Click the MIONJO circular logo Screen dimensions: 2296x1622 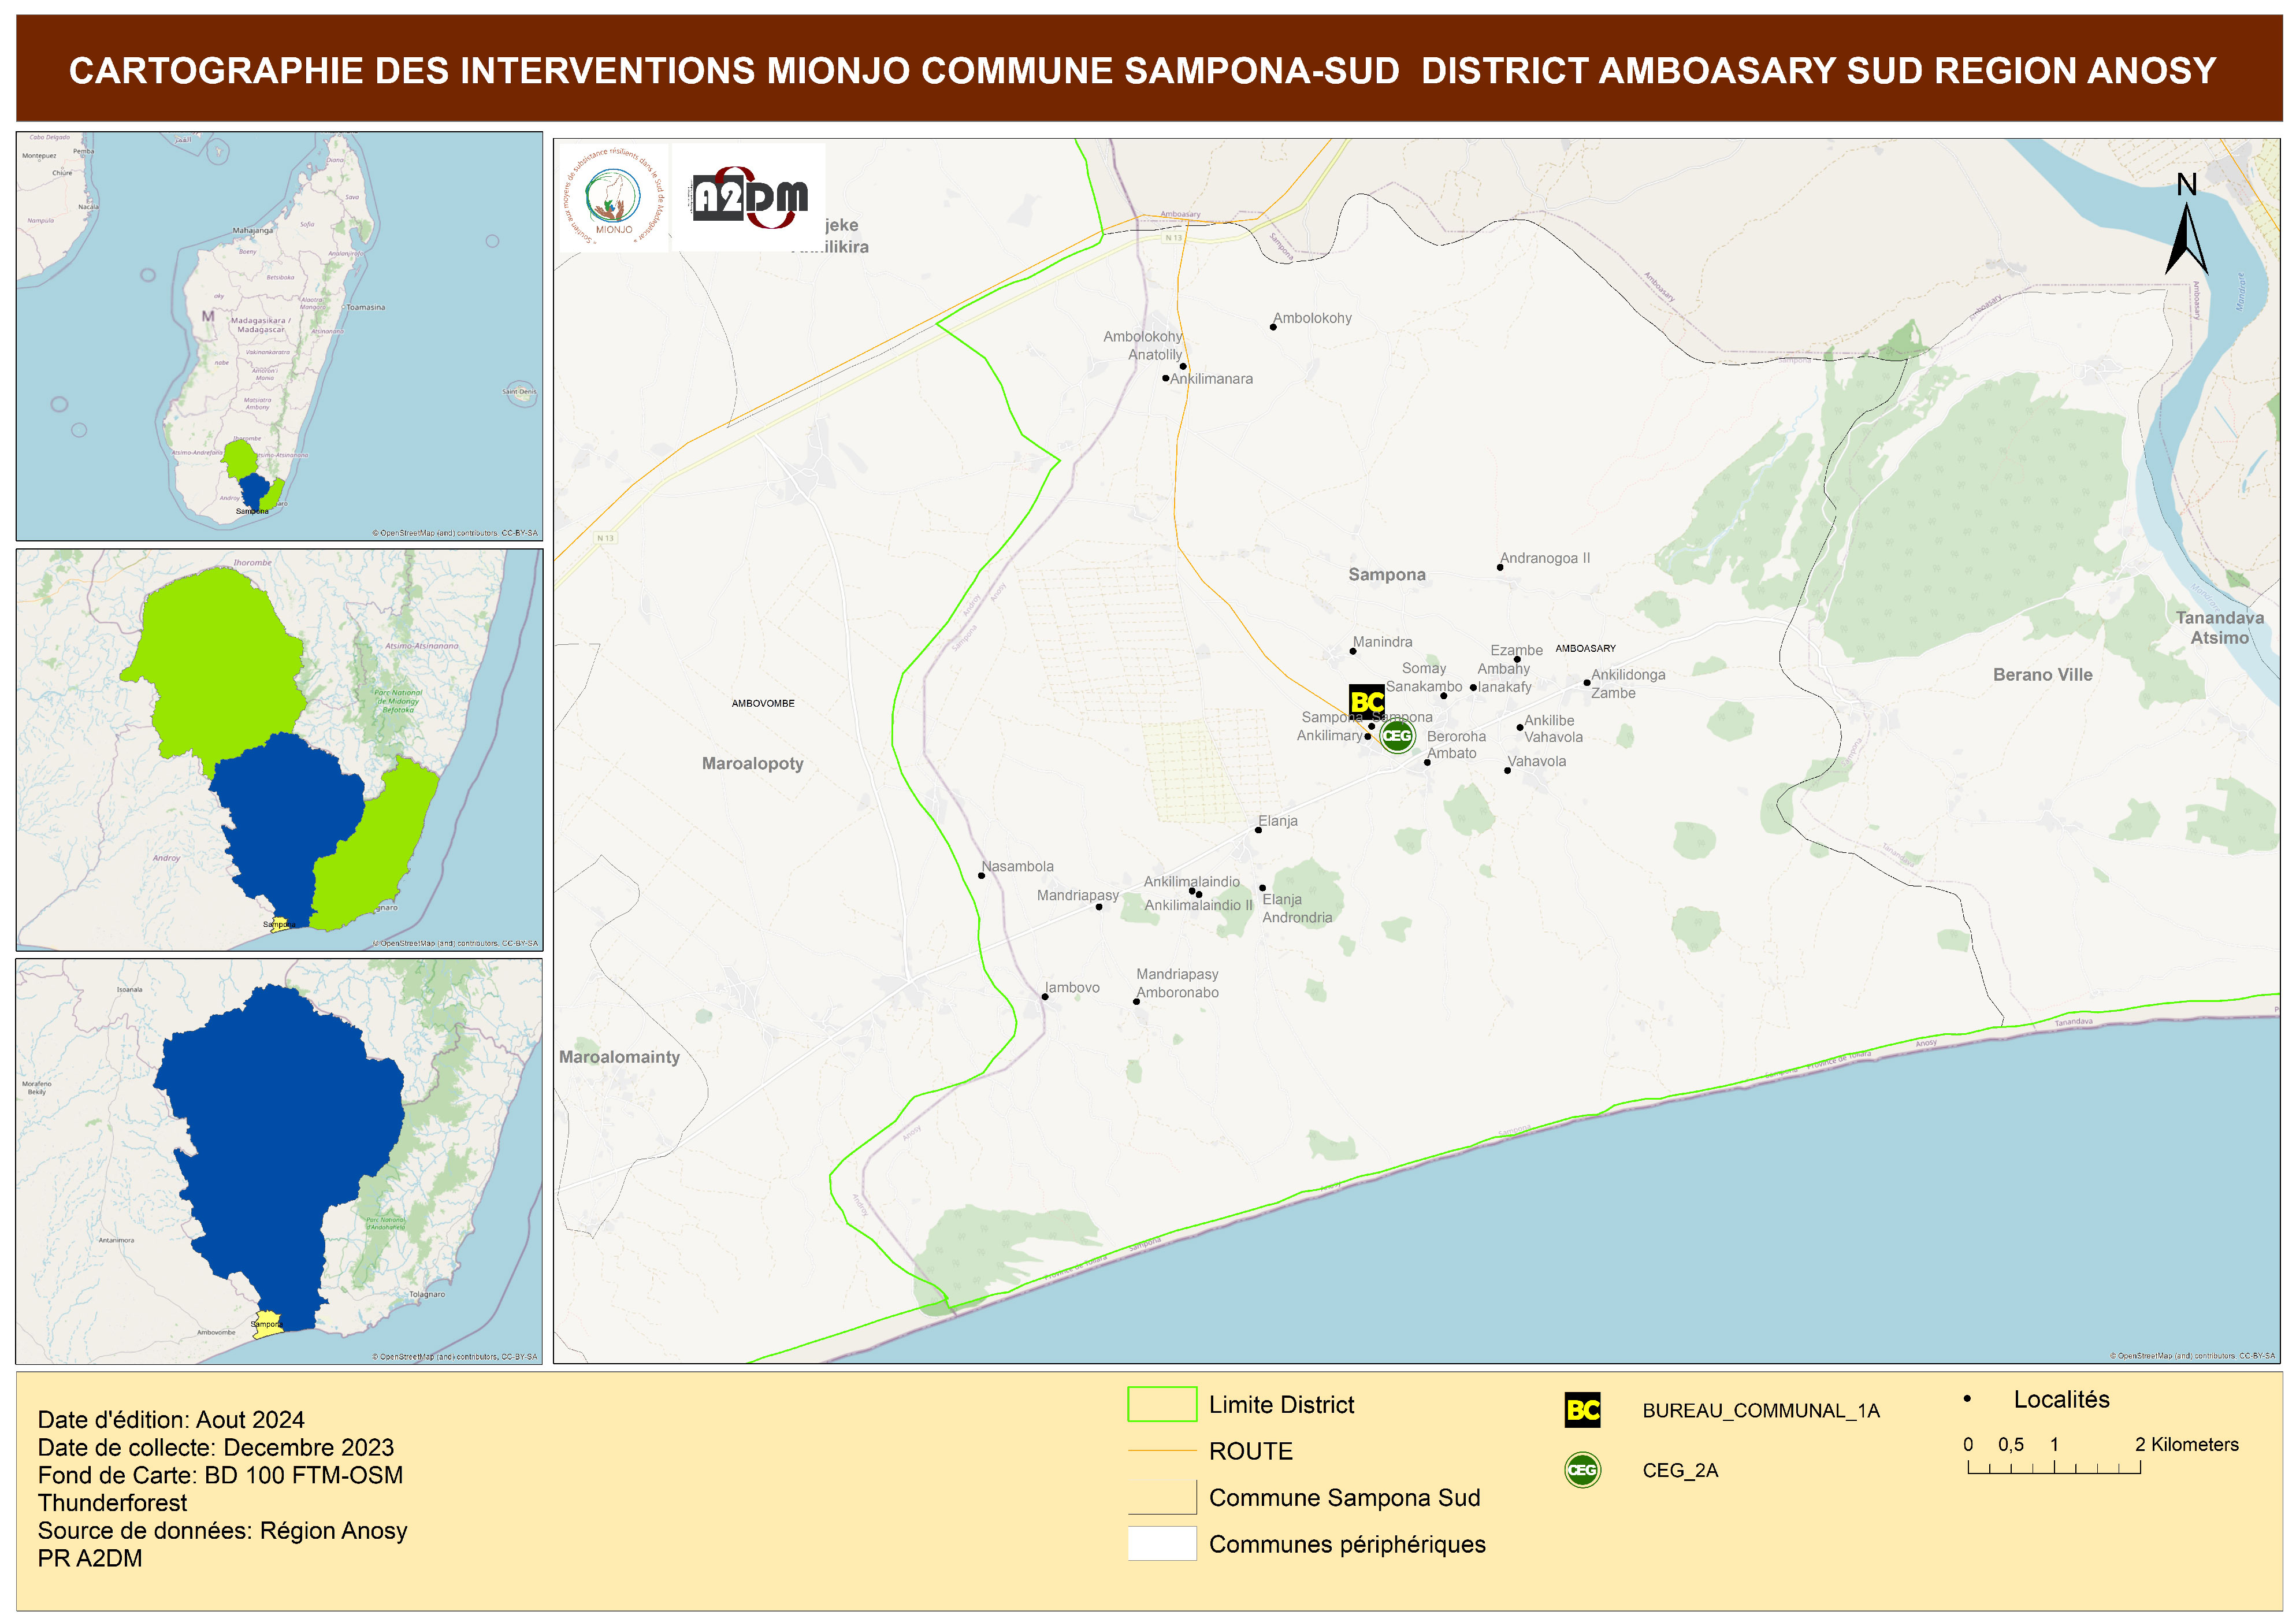click(x=613, y=197)
